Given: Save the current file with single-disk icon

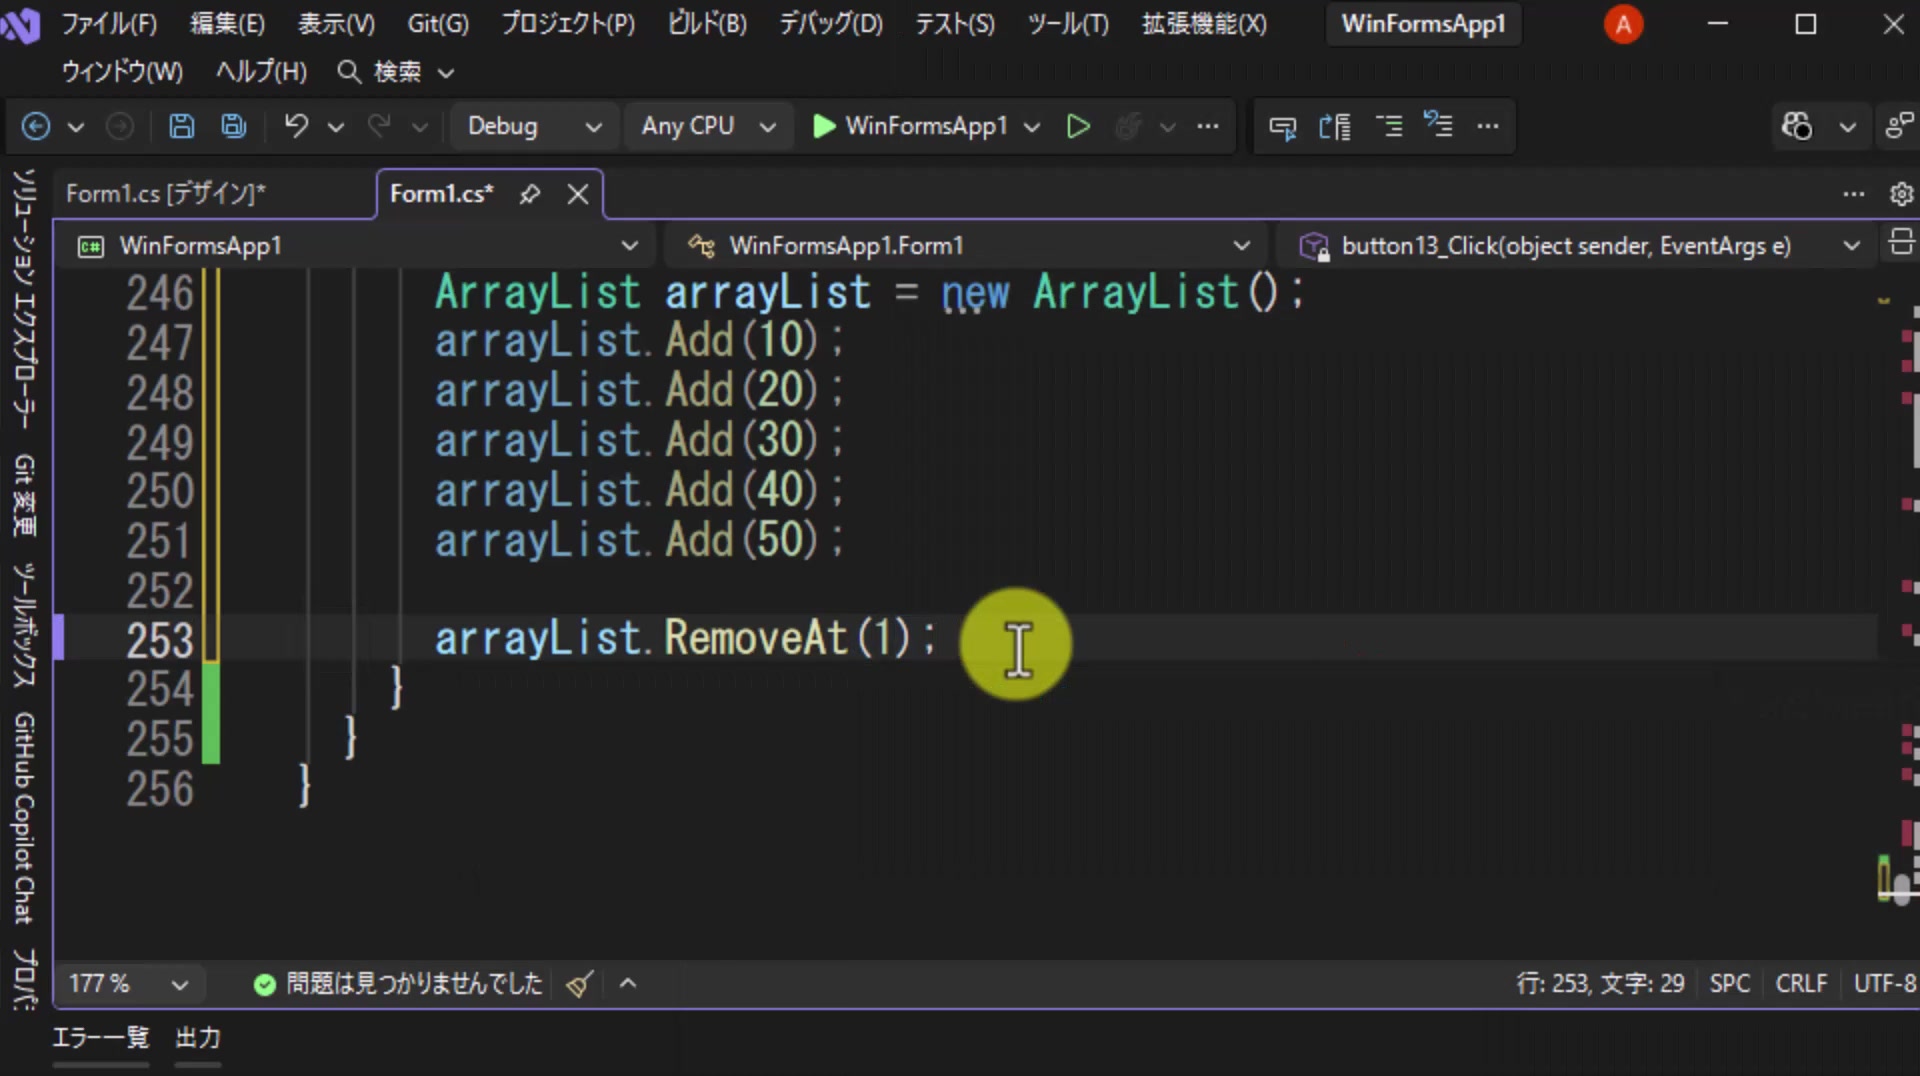Looking at the screenshot, I should (x=181, y=126).
